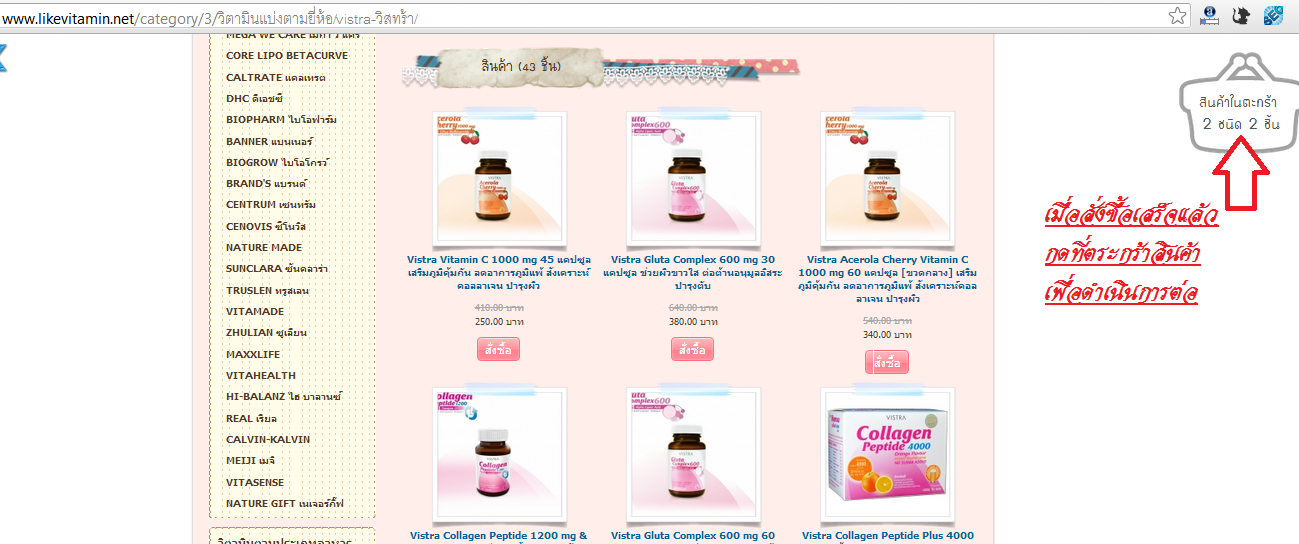Order the 340.00 baht Acerola Cherry
1299x544 pixels.
[887, 362]
